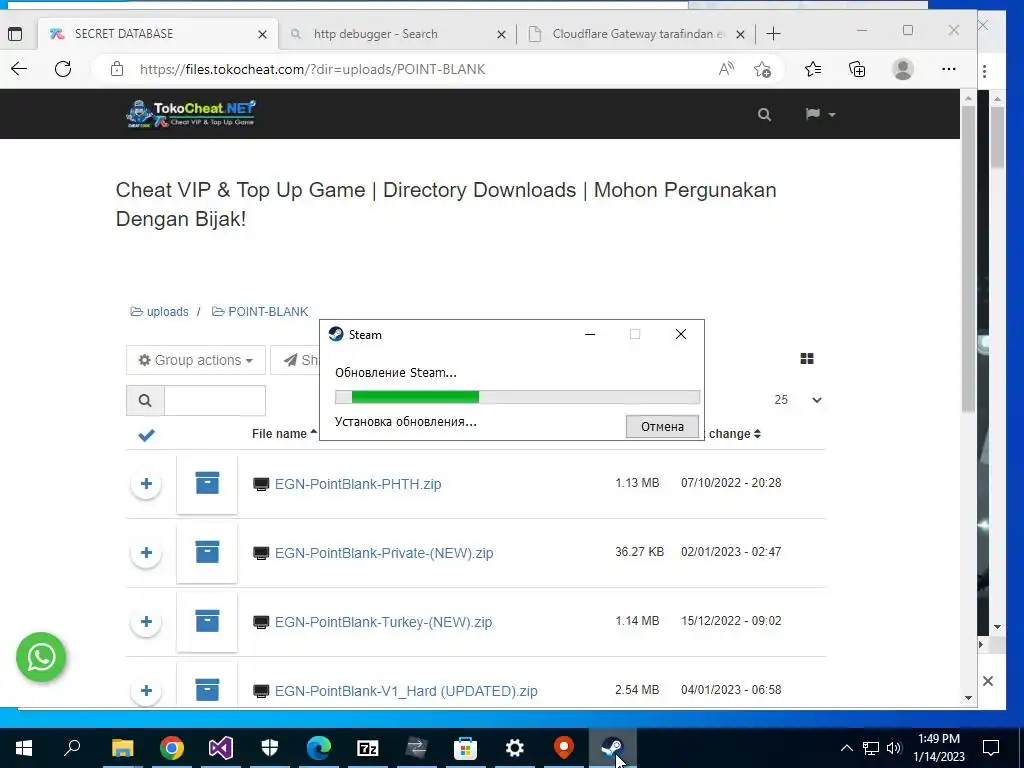Open Edge settings and more menu

tap(949, 69)
